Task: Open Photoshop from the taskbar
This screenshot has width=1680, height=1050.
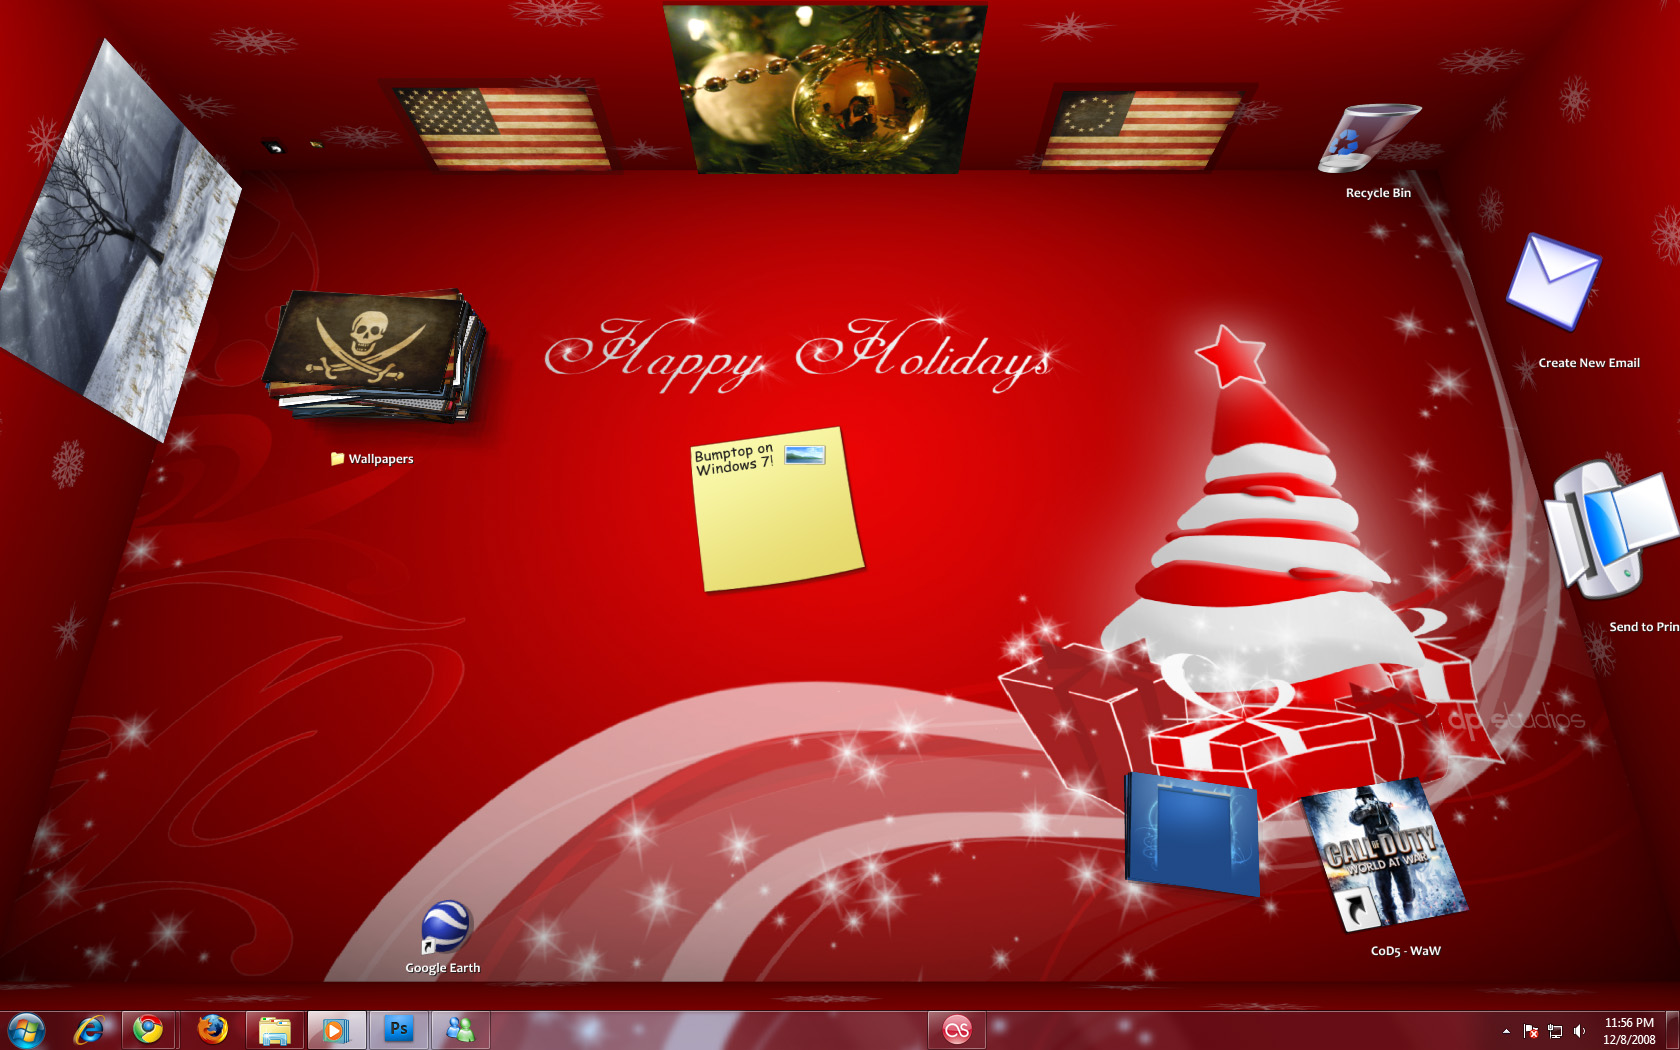Action: 399,1029
